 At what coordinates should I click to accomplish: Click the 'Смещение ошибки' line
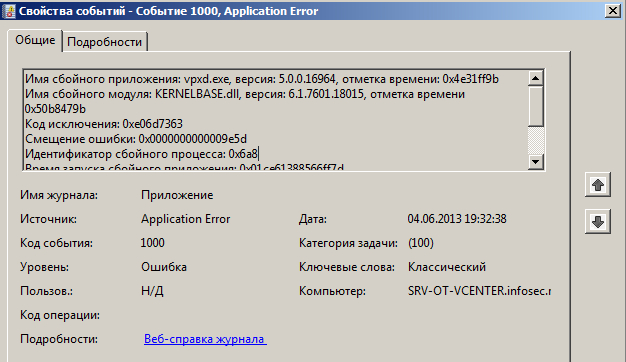point(136,139)
